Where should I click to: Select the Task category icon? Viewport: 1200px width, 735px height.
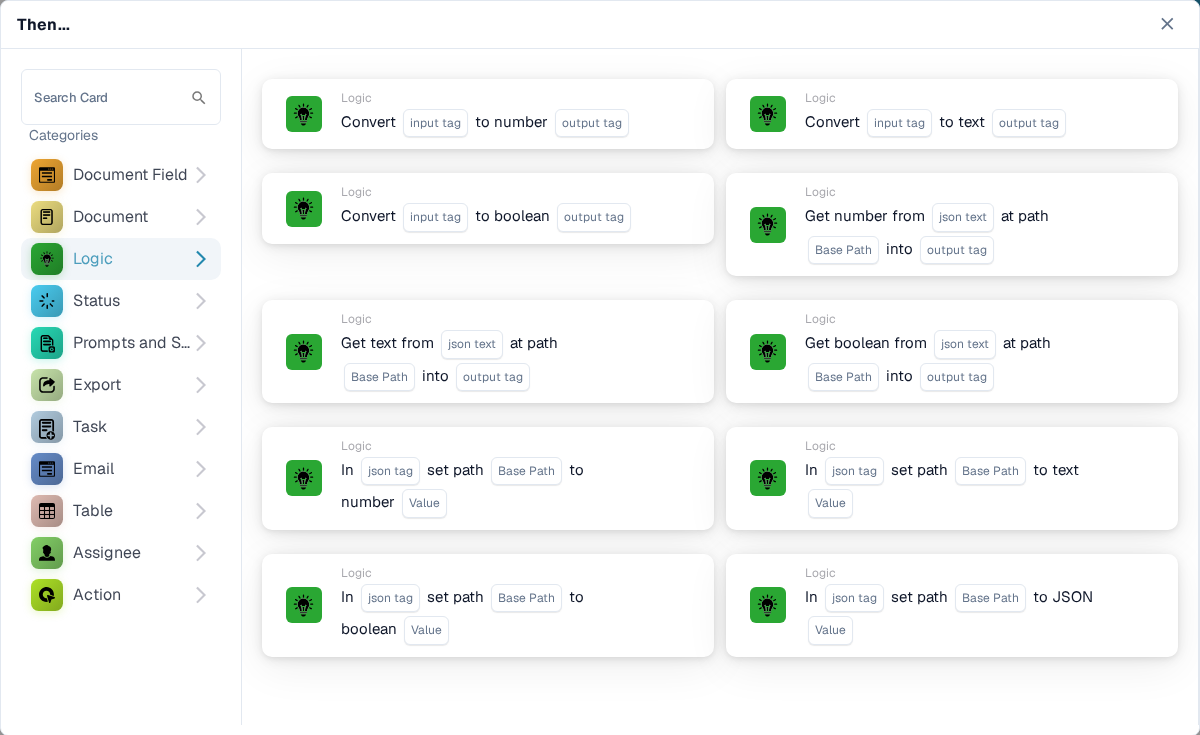pyautogui.click(x=47, y=427)
